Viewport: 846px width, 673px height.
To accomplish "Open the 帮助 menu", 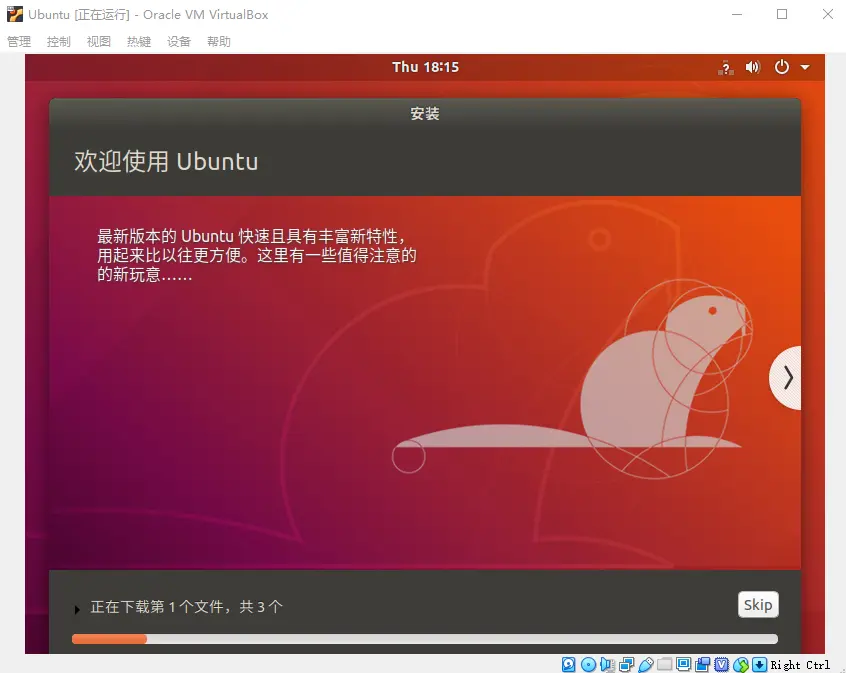I will point(219,42).
